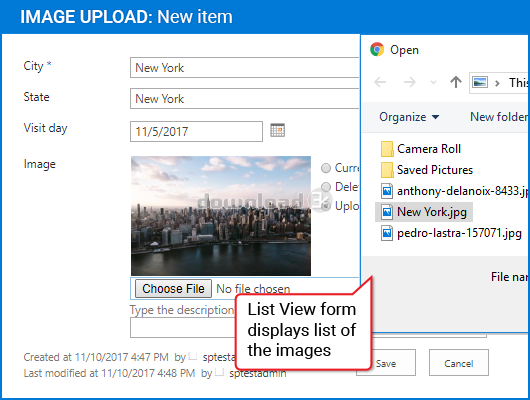Viewport: 530px width, 400px height.
Task: Expand the address bar path chevron
Action: pos(497,83)
